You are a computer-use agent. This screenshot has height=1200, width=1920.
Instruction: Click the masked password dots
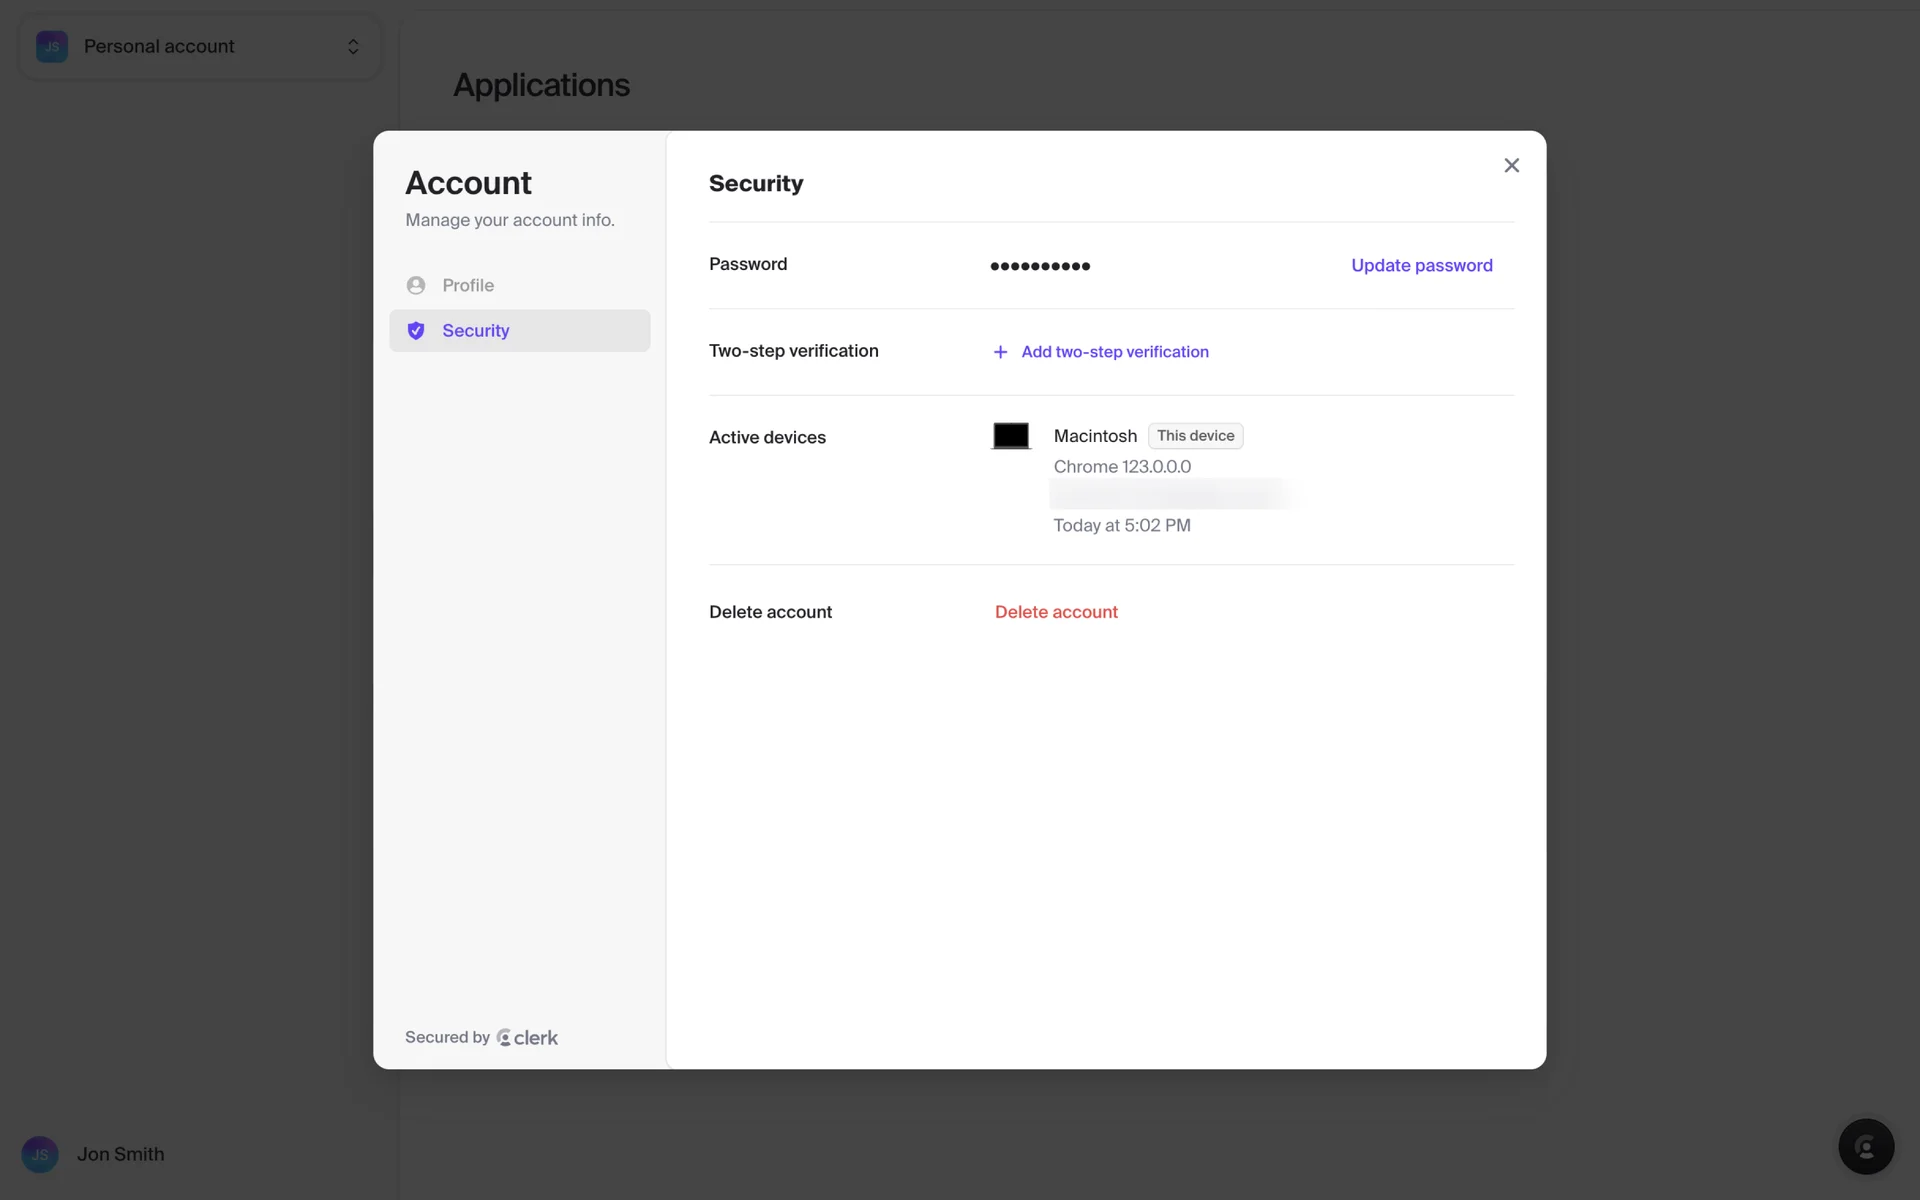[1040, 266]
